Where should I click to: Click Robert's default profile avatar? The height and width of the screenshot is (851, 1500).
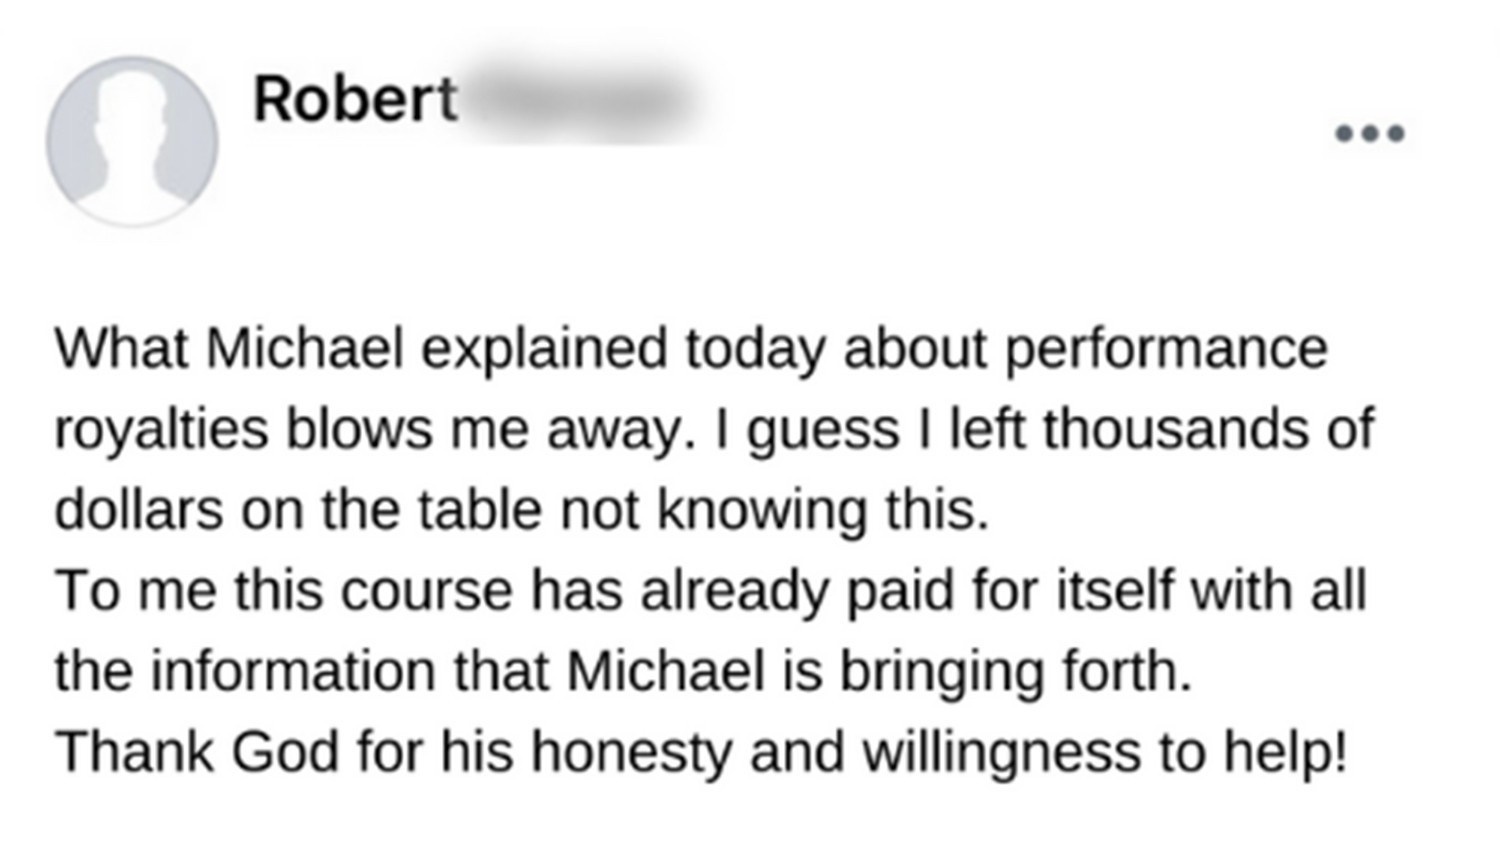[x=132, y=141]
